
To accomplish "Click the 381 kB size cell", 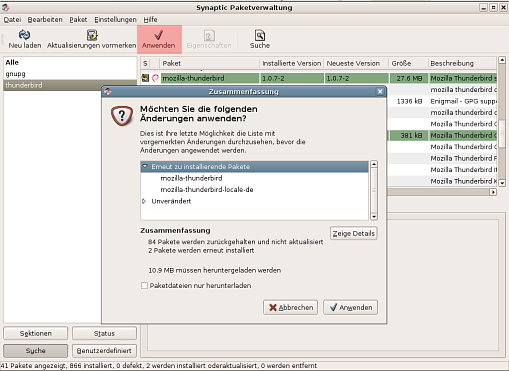I will pyautogui.click(x=409, y=135).
